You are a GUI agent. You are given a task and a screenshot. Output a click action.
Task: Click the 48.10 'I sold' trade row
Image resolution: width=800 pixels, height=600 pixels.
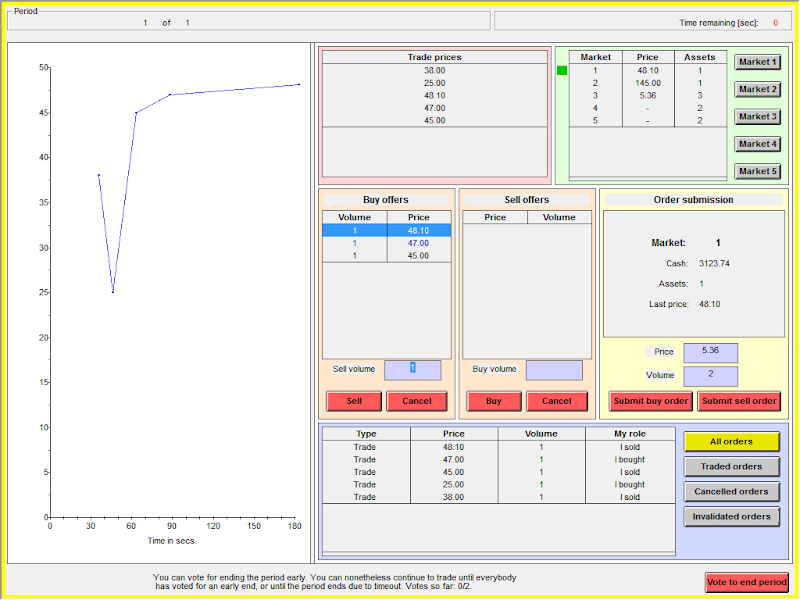coord(499,447)
